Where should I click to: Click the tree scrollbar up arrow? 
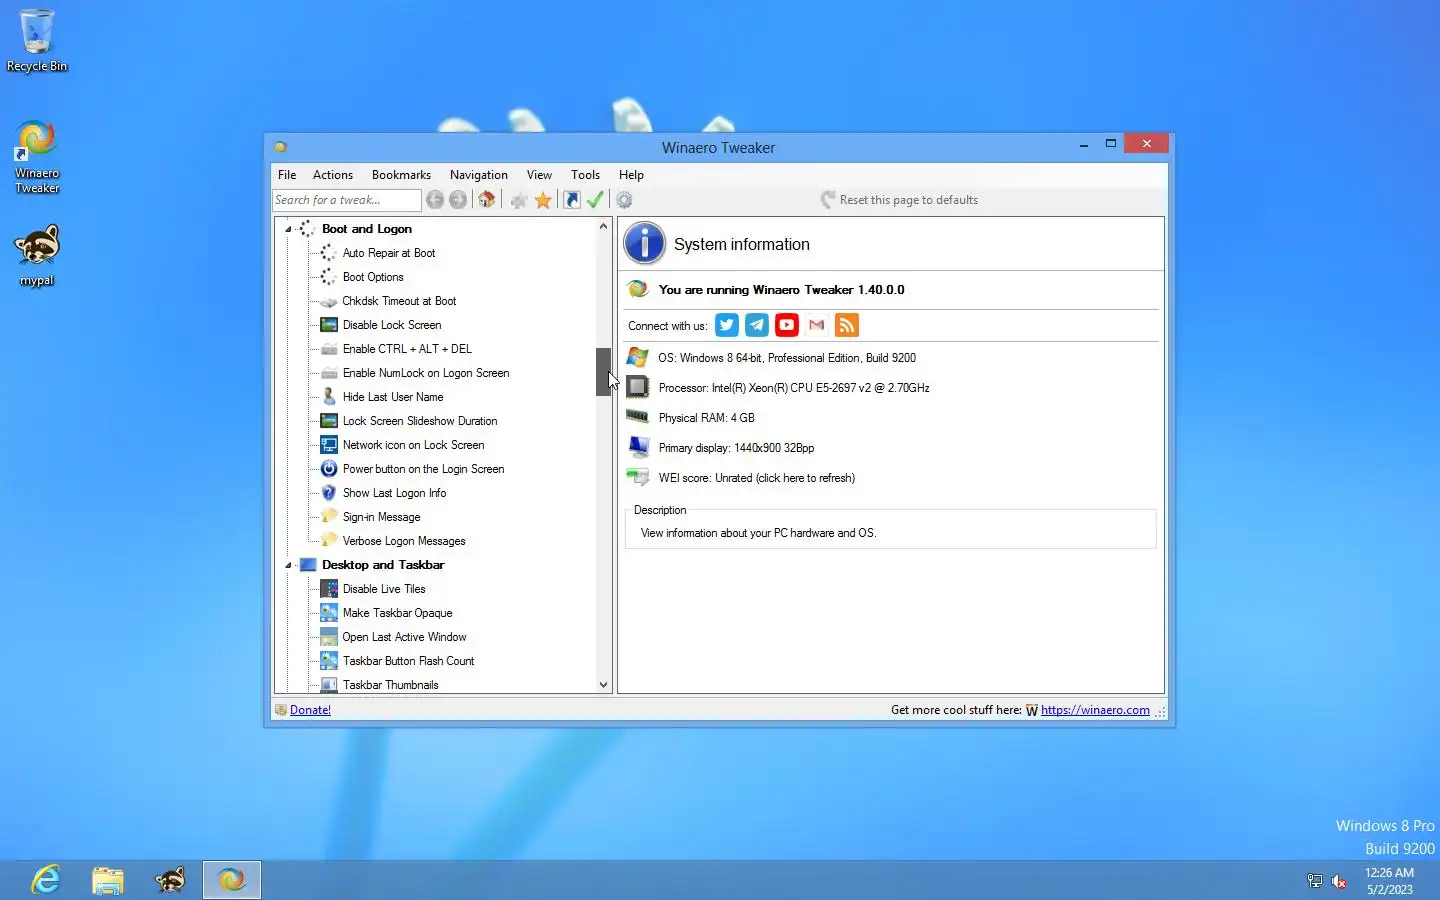point(603,226)
